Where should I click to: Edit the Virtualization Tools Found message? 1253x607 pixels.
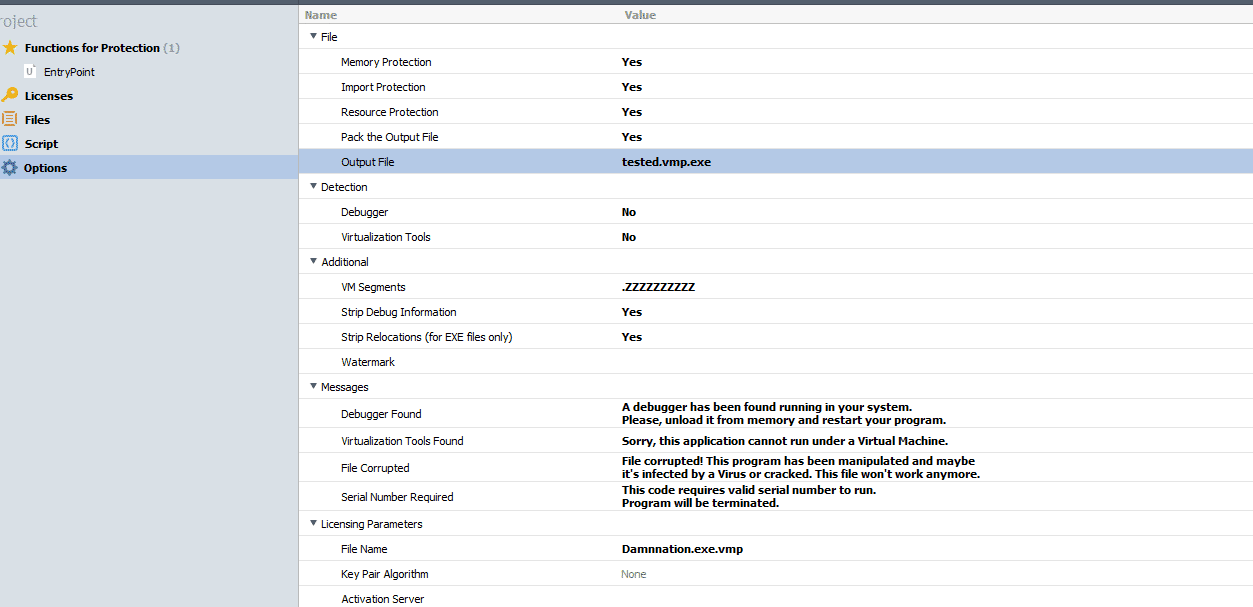[785, 441]
